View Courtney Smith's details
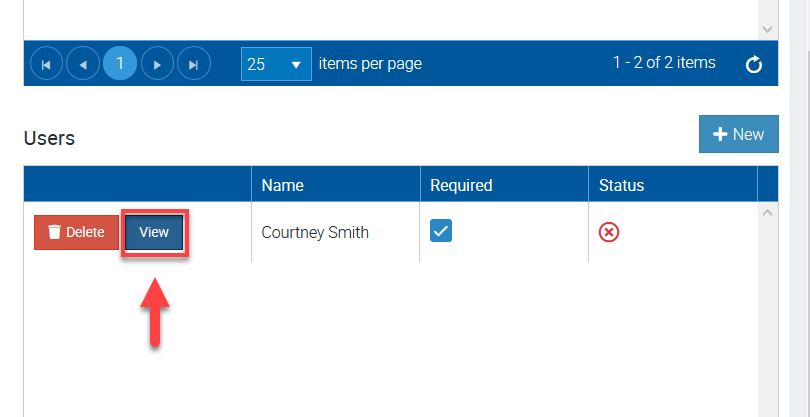The width and height of the screenshot is (810, 417). [x=154, y=232]
